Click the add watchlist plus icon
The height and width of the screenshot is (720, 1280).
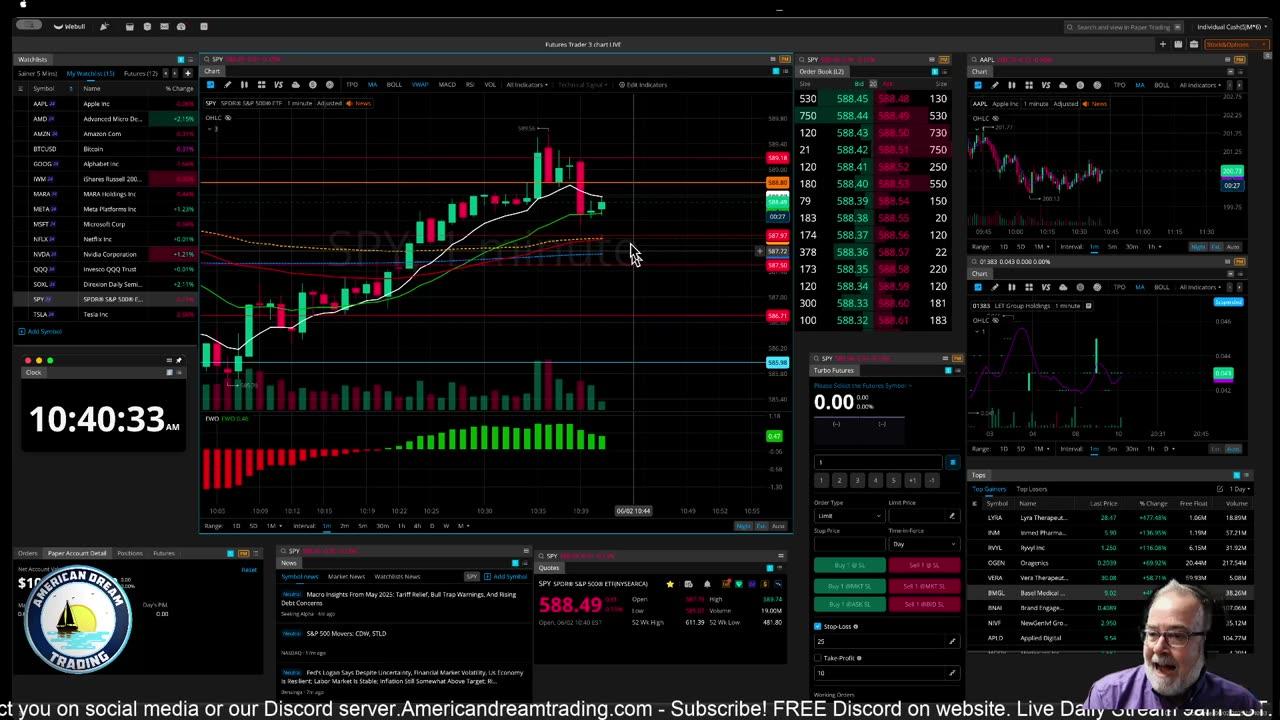[187, 73]
